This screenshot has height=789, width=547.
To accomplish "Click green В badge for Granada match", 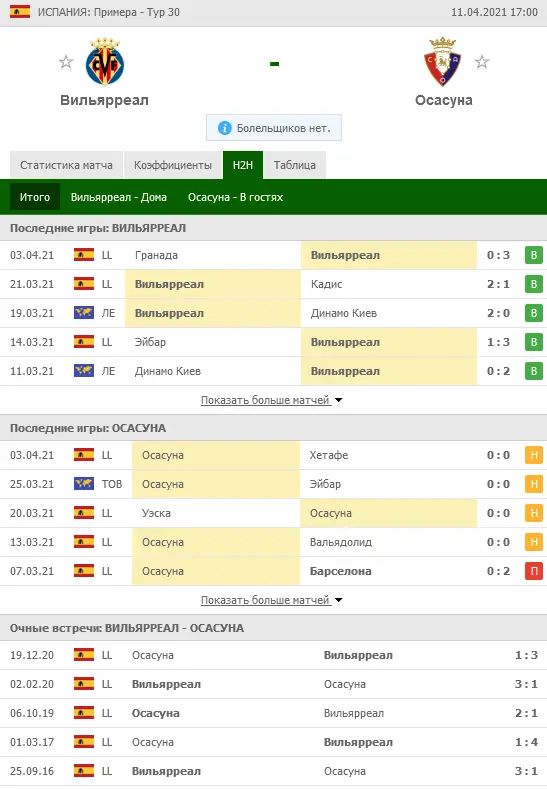I will 534,255.
